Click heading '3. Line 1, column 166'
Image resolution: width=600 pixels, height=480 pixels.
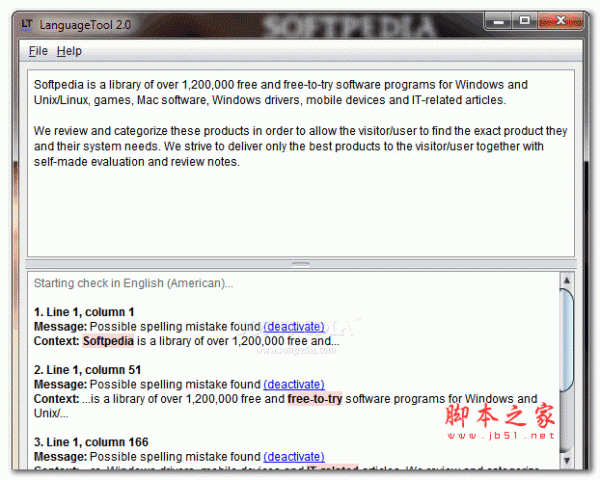pyautogui.click(x=91, y=442)
